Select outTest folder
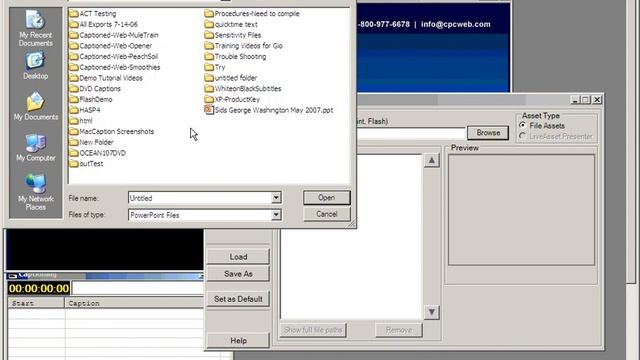 click(x=87, y=164)
